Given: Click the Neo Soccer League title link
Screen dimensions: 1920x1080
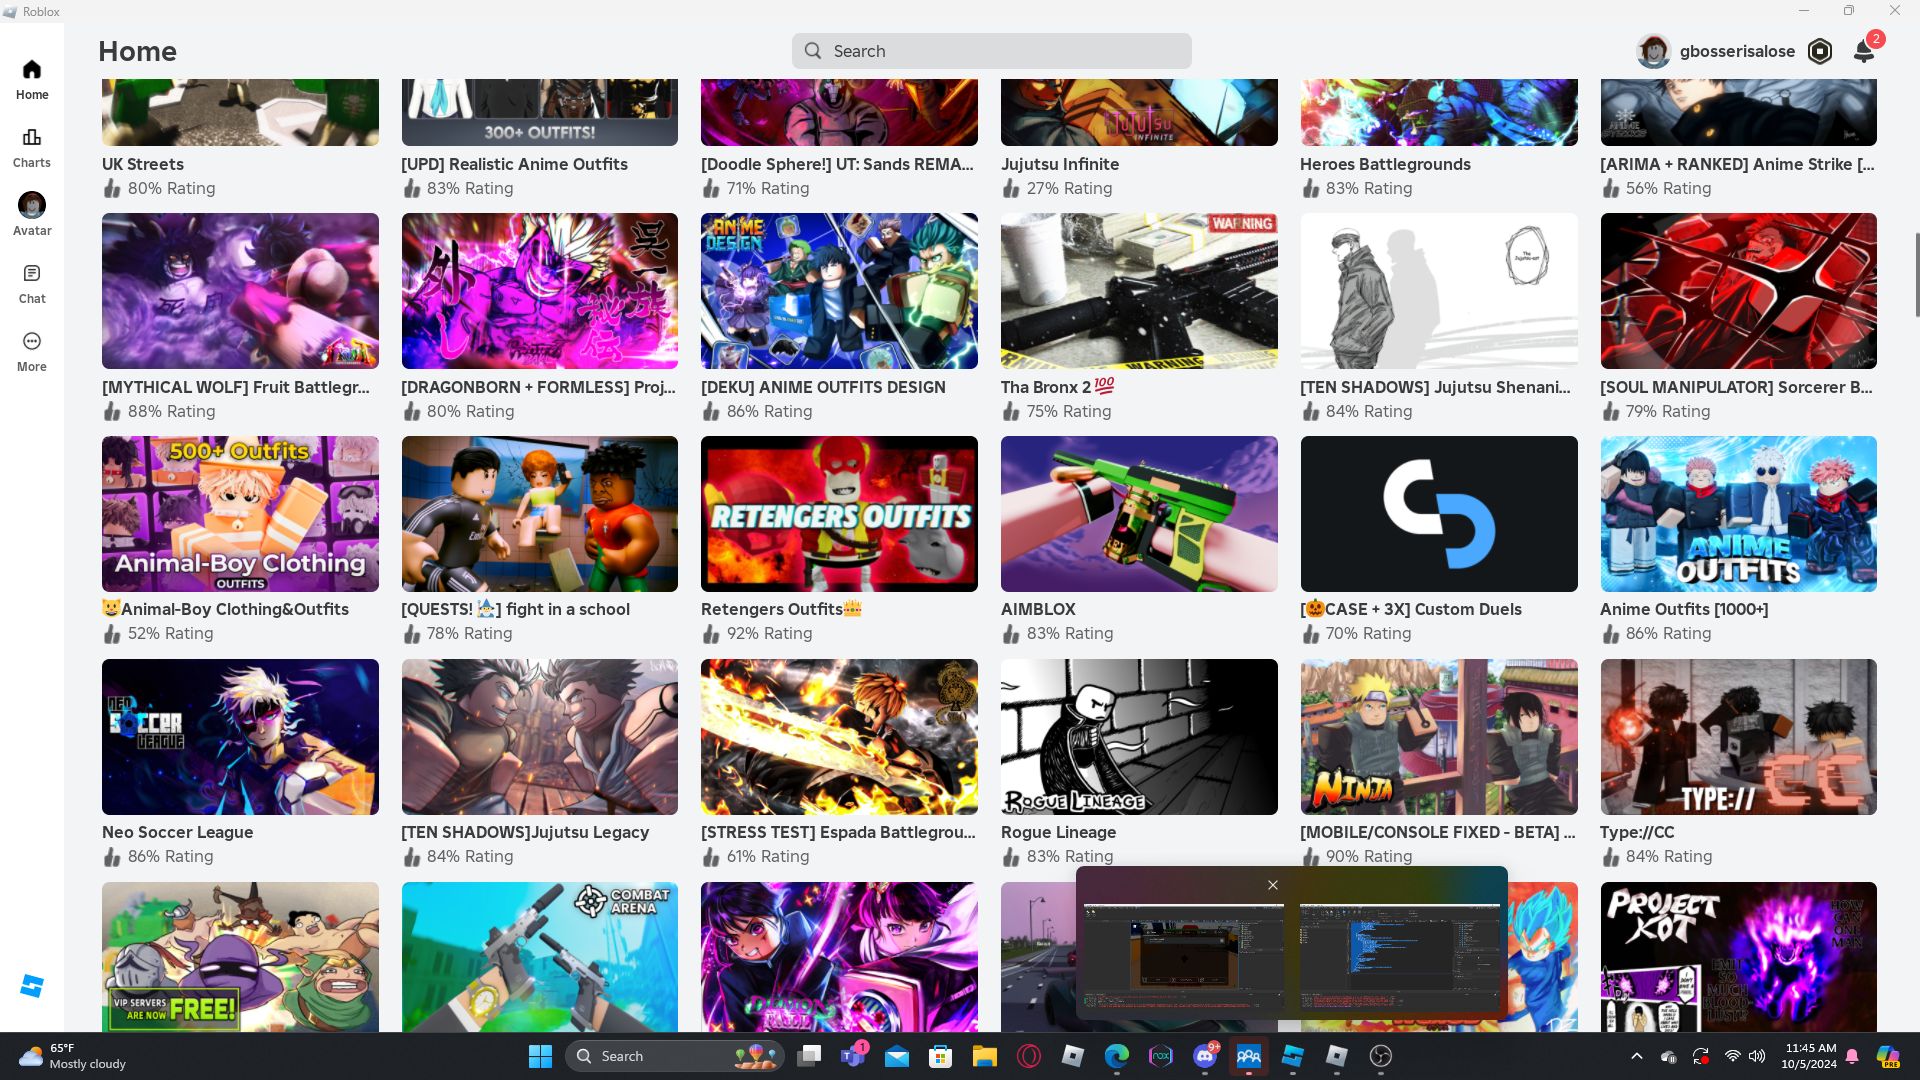Looking at the screenshot, I should tap(178, 832).
